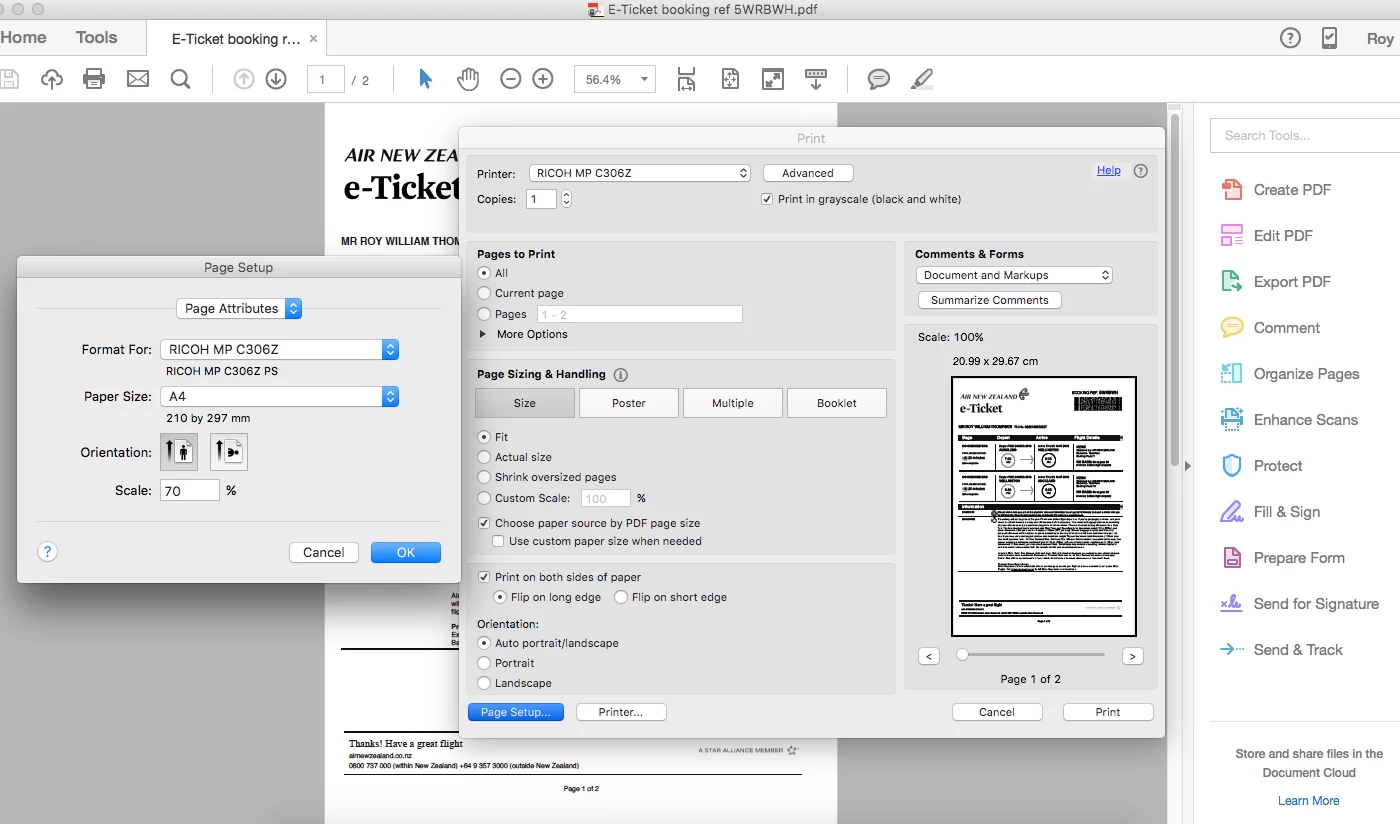
Task: Expand More Options disclosure triangle
Action: 484,334
